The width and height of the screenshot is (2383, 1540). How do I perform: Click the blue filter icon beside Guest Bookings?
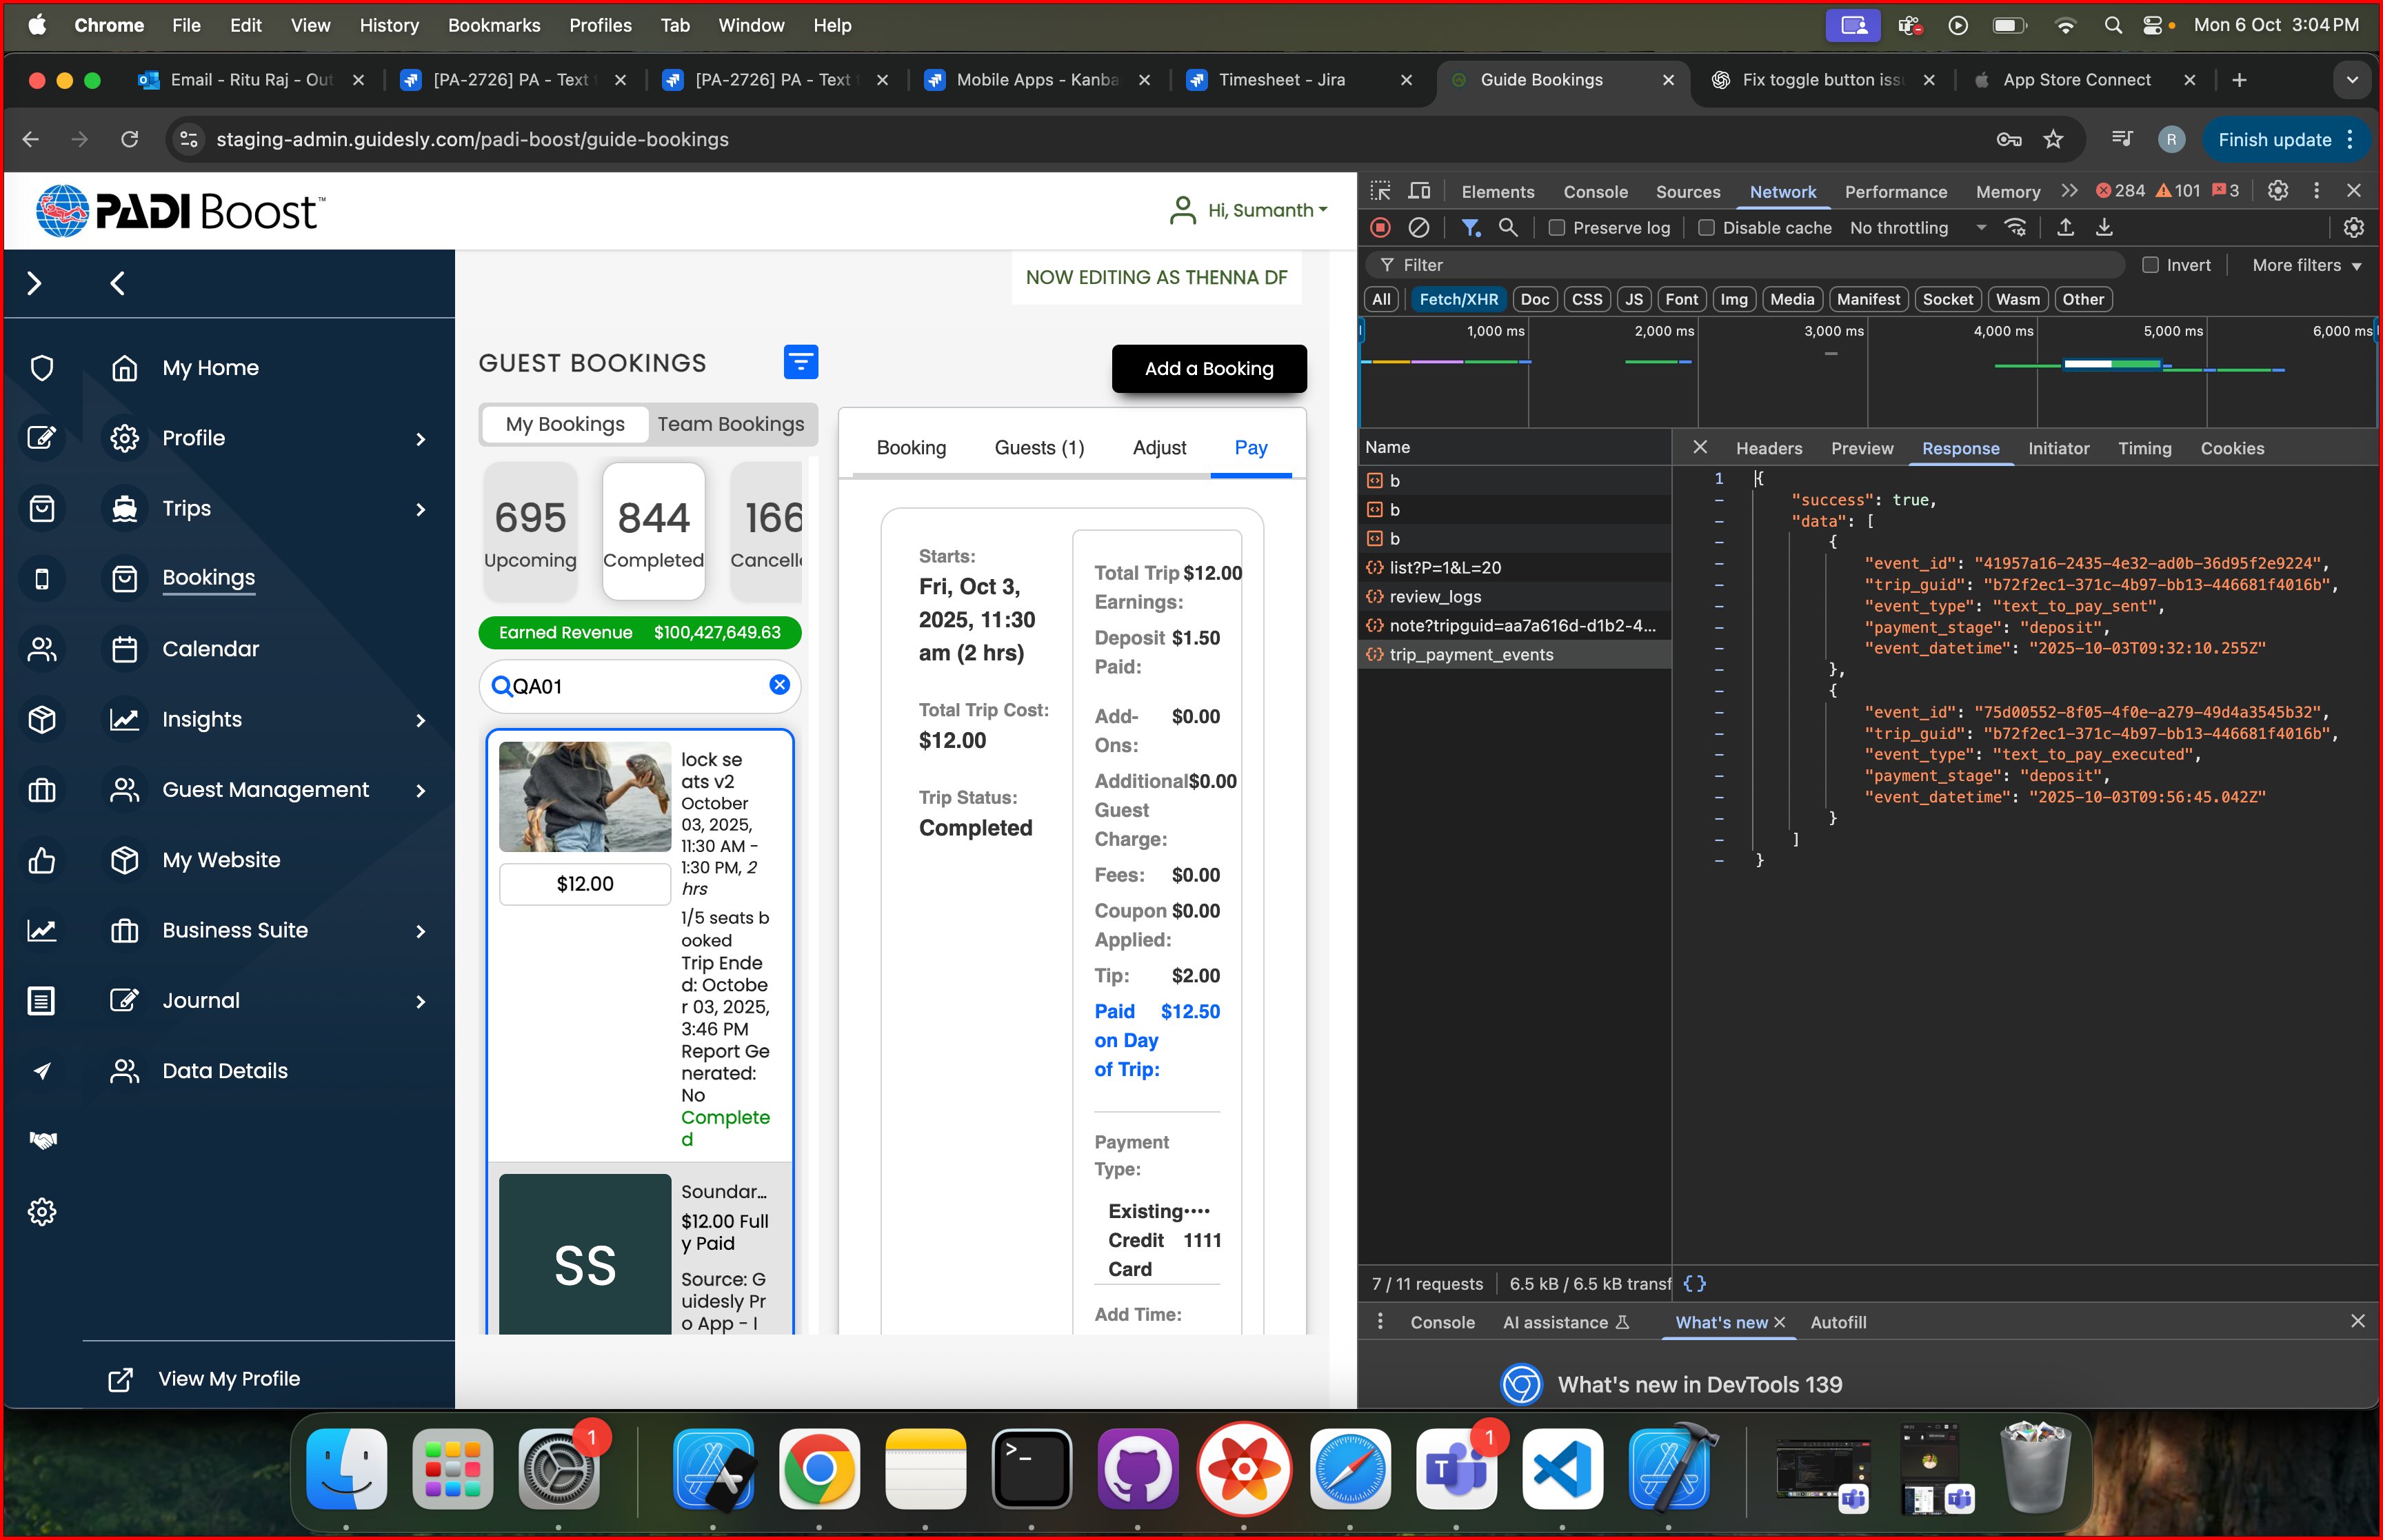click(x=800, y=362)
